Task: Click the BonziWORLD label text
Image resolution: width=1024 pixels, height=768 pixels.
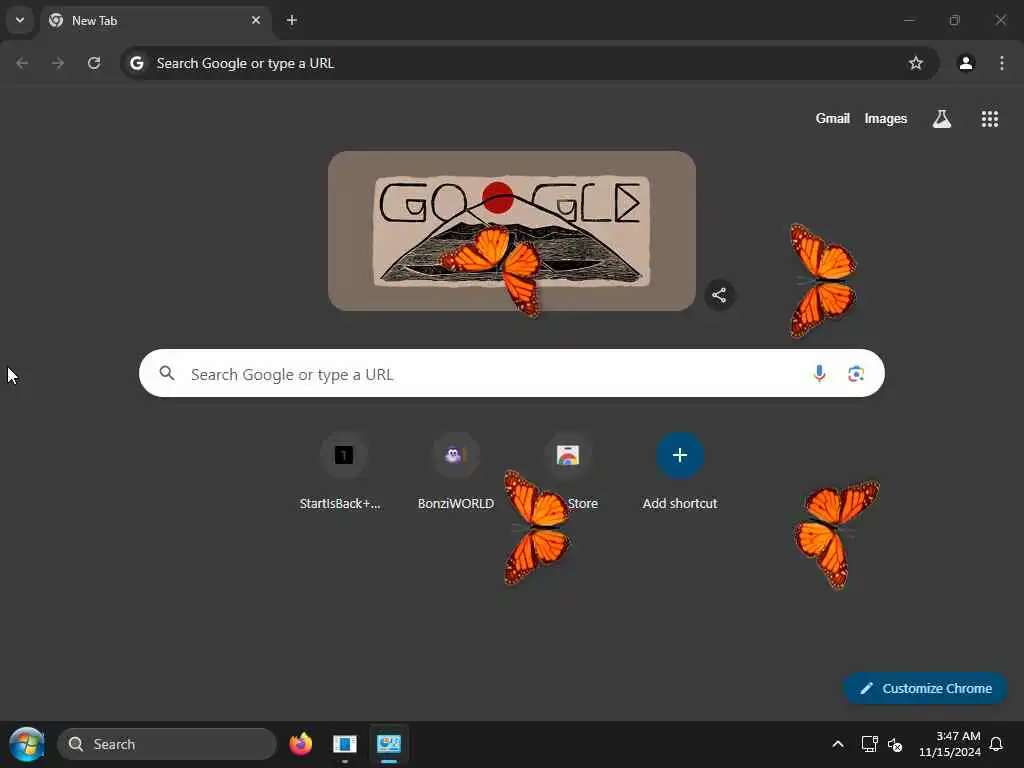Action: (456, 504)
